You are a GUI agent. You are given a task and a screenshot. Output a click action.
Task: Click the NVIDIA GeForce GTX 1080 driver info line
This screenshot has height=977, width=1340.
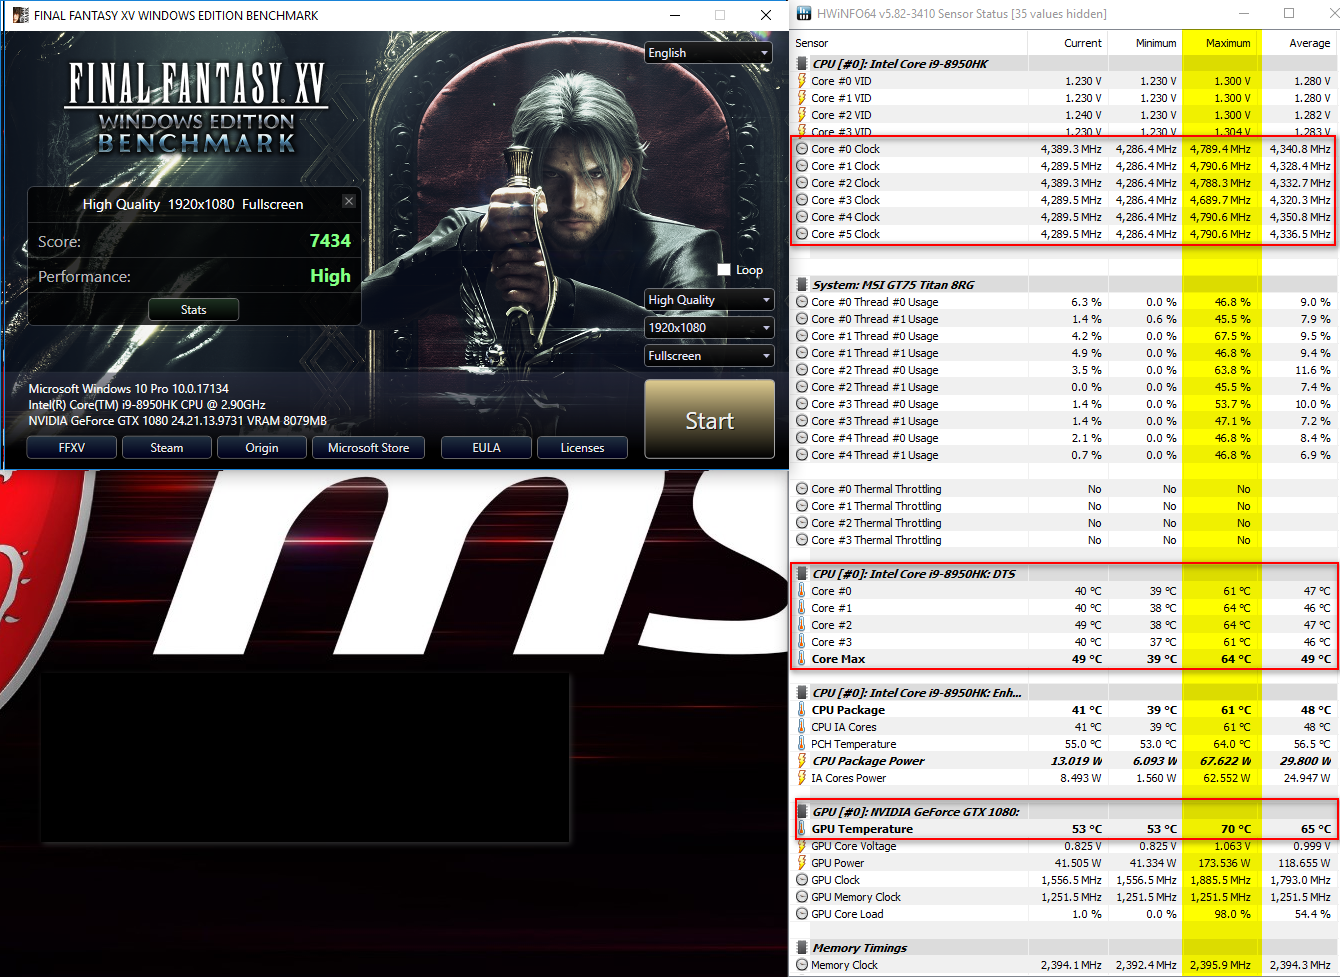pos(178,421)
